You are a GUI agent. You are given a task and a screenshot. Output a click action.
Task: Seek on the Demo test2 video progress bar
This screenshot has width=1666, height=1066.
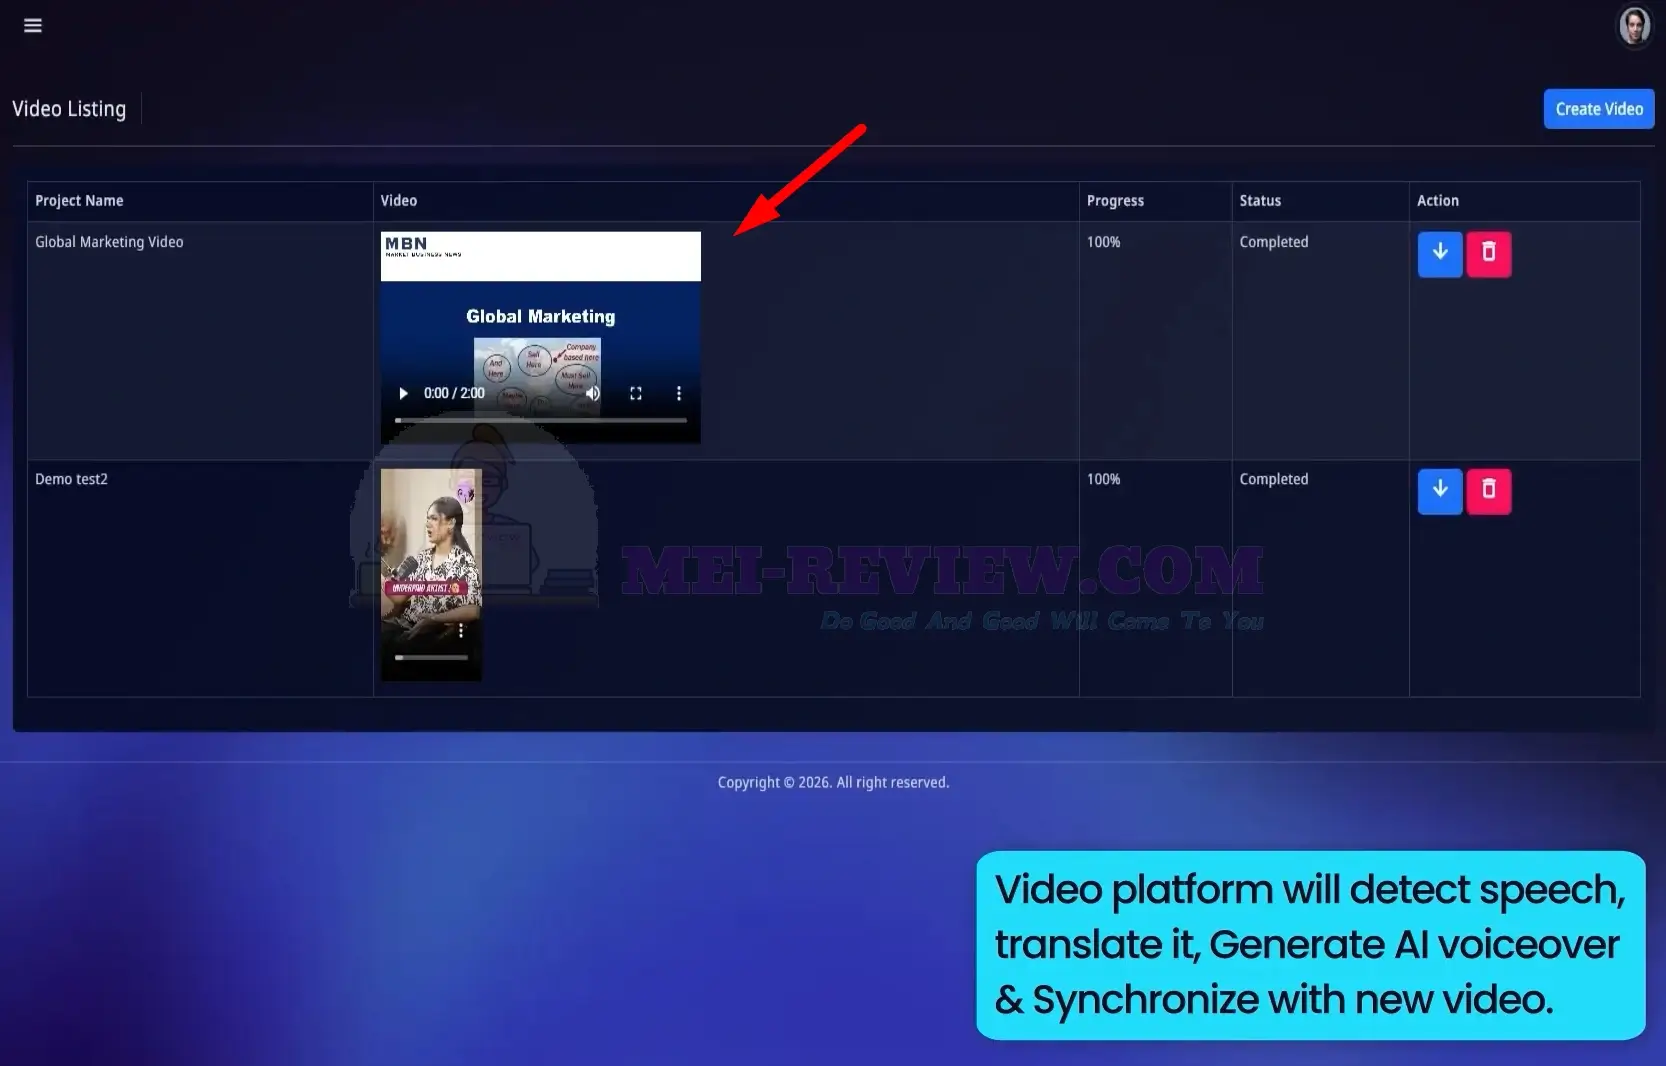point(431,657)
